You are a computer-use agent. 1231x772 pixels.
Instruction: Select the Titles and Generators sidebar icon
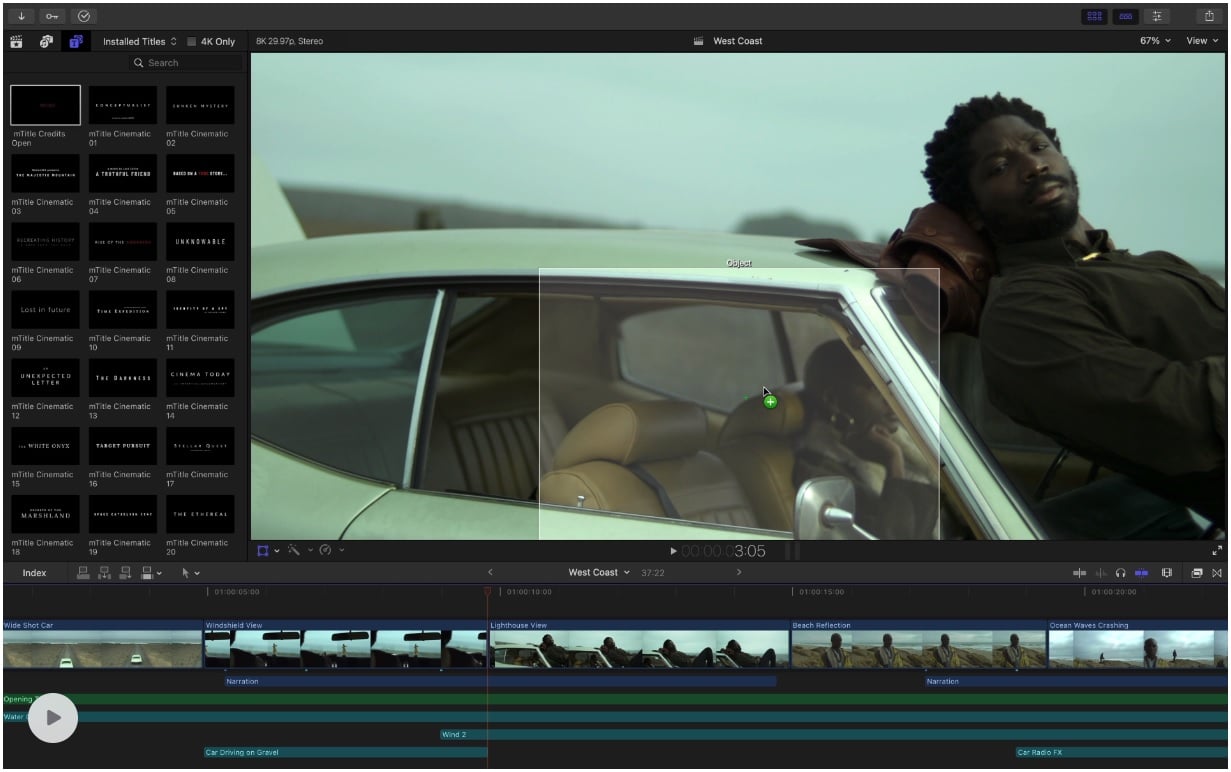[76, 41]
